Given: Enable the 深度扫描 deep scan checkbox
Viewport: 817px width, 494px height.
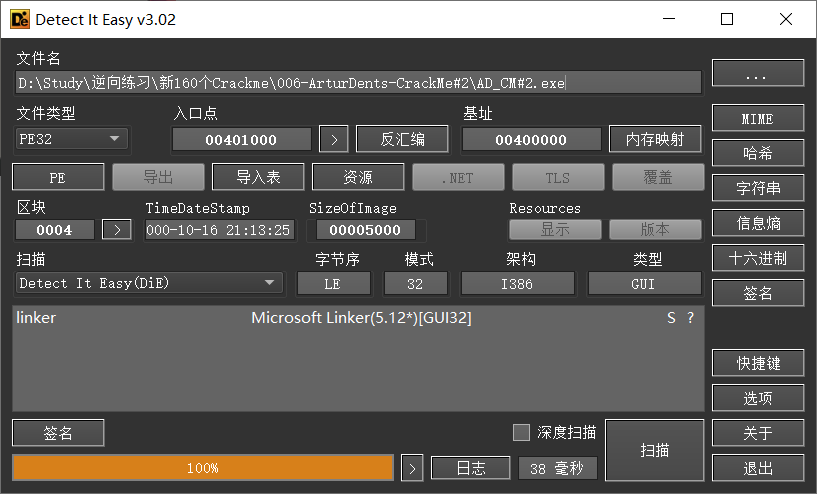Looking at the screenshot, I should [x=521, y=433].
